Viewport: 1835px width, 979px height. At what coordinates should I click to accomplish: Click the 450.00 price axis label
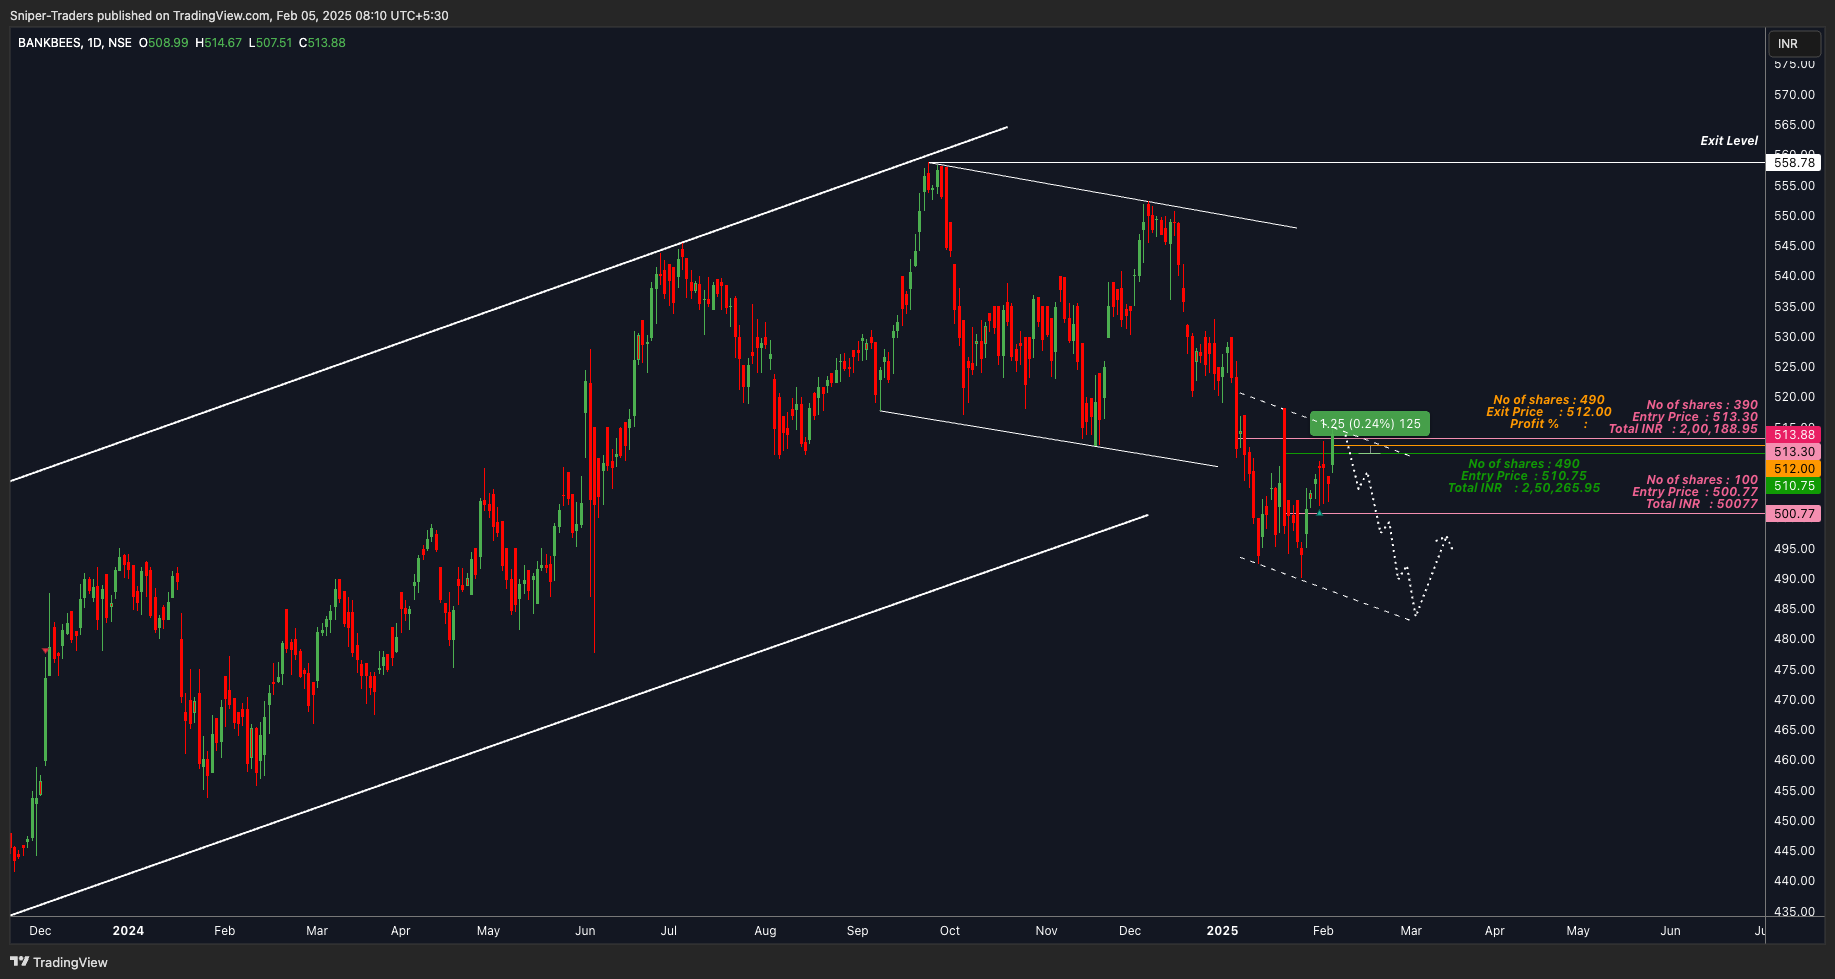click(x=1794, y=821)
